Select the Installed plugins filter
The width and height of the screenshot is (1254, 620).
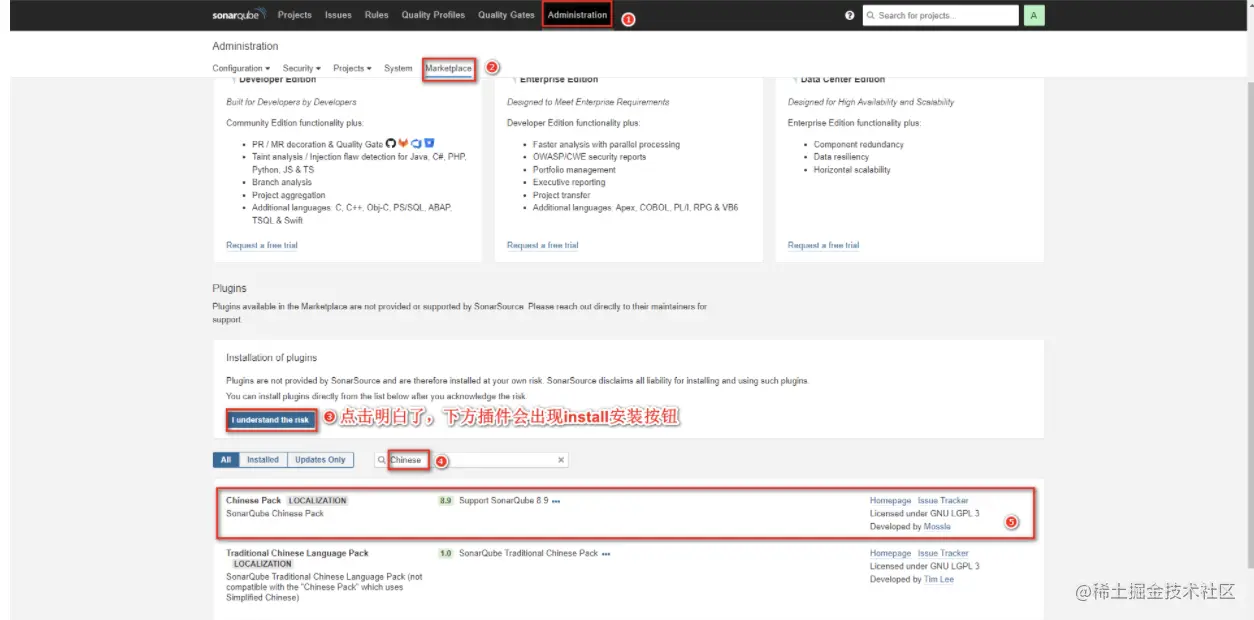click(x=263, y=460)
